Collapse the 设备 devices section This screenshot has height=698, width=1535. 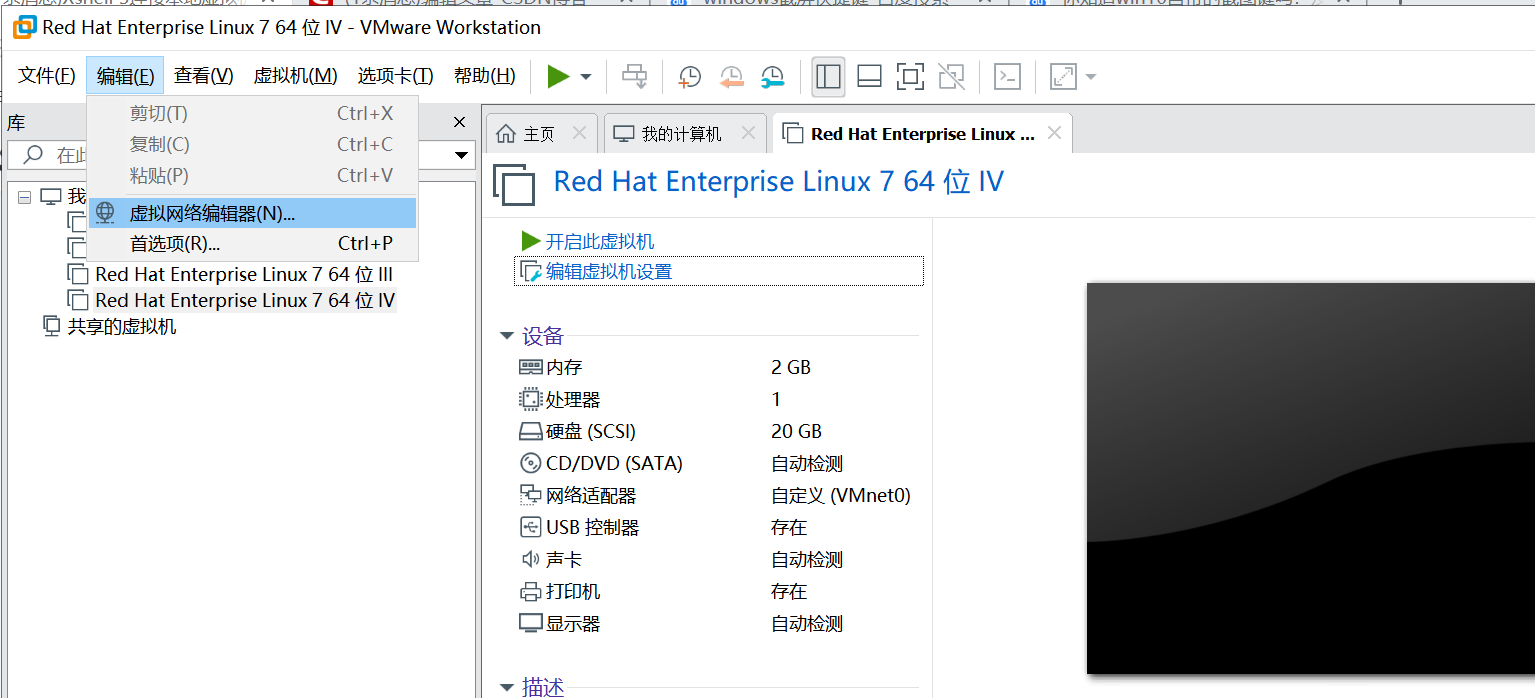507,336
